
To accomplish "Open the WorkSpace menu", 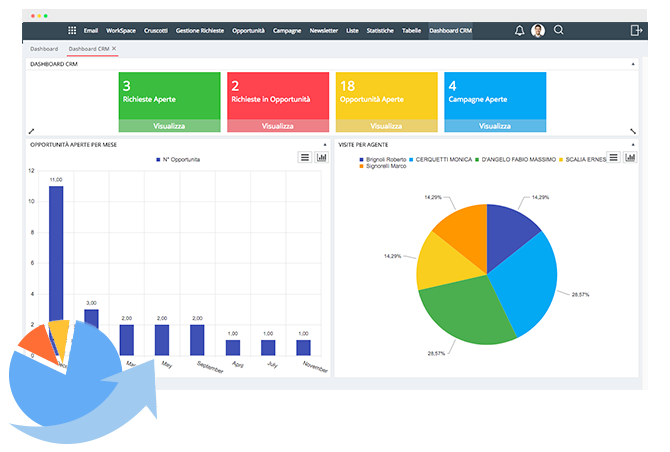I will point(121,30).
